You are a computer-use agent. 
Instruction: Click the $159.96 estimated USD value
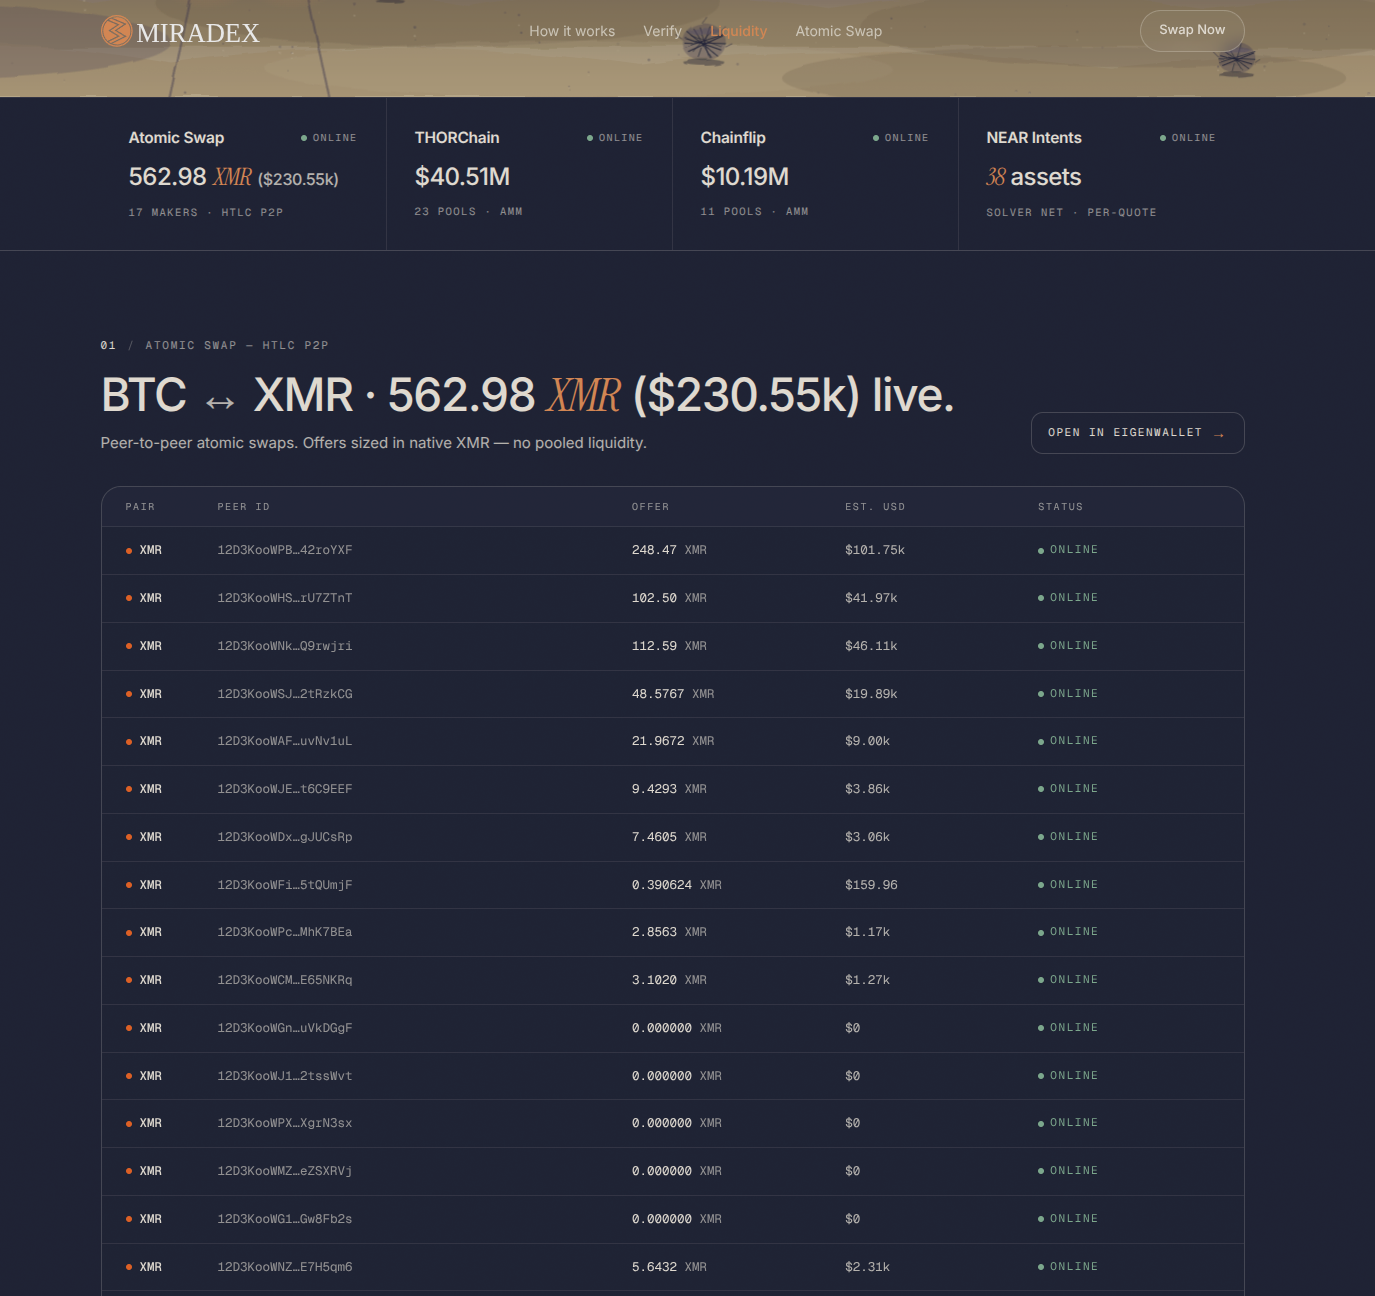tap(871, 885)
